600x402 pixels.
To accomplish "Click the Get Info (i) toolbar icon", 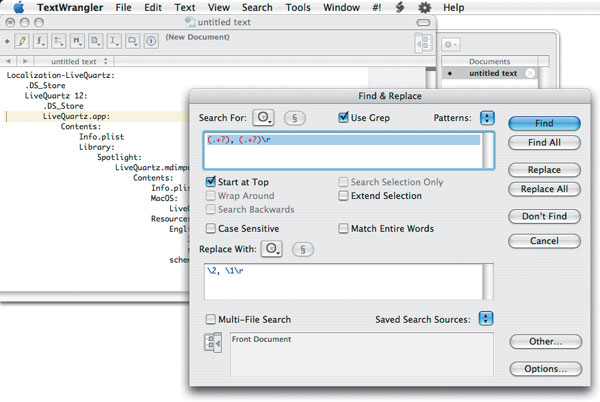I will point(150,41).
